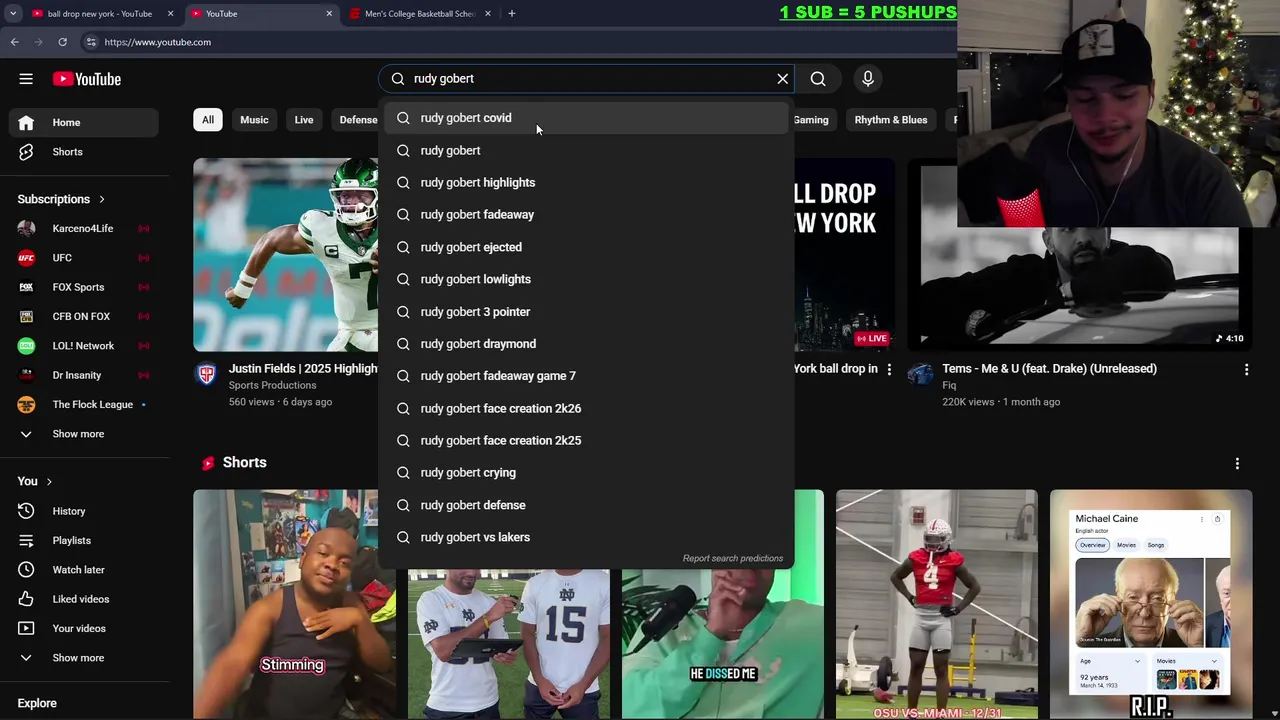This screenshot has width=1280, height=720.
Task: Open CFB ON FOX subscription
Action: pyautogui.click(x=84, y=316)
